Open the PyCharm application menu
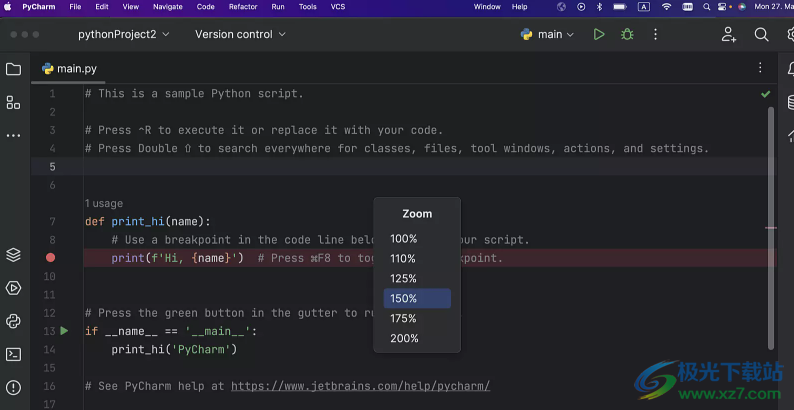Viewport: 794px width, 410px height. [38, 7]
